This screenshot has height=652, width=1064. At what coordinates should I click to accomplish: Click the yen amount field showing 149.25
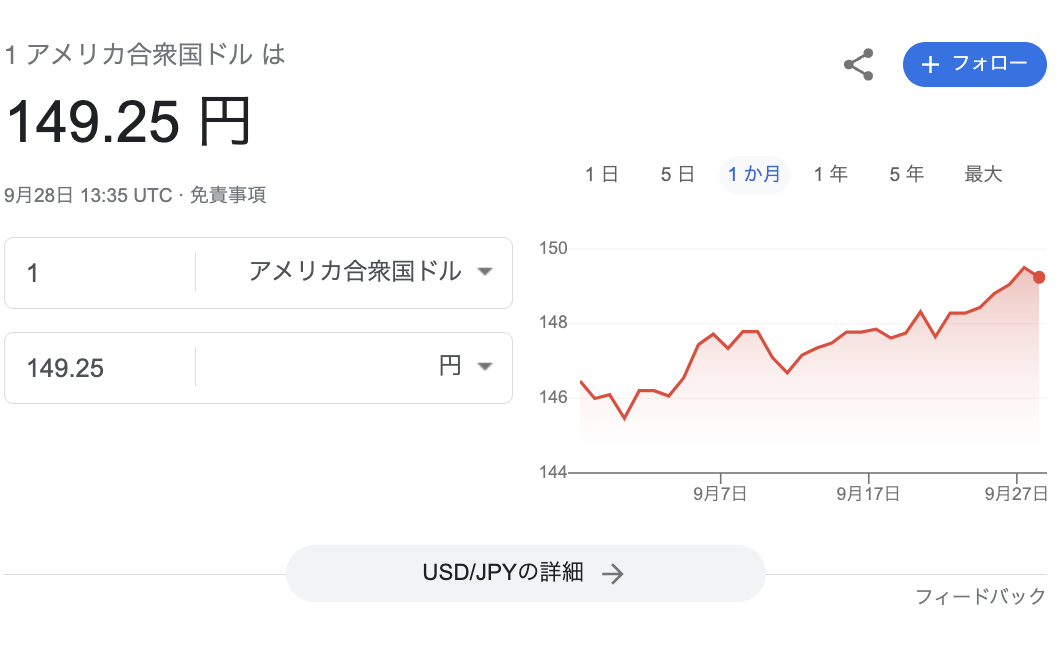[x=100, y=368]
